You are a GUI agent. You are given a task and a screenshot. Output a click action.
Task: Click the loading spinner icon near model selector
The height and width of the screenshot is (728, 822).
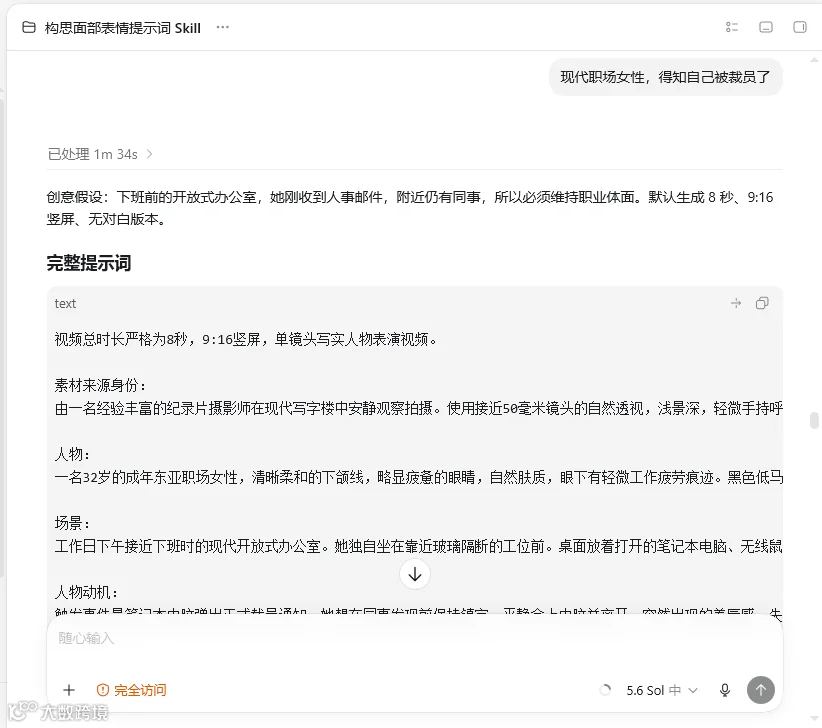[605, 690]
